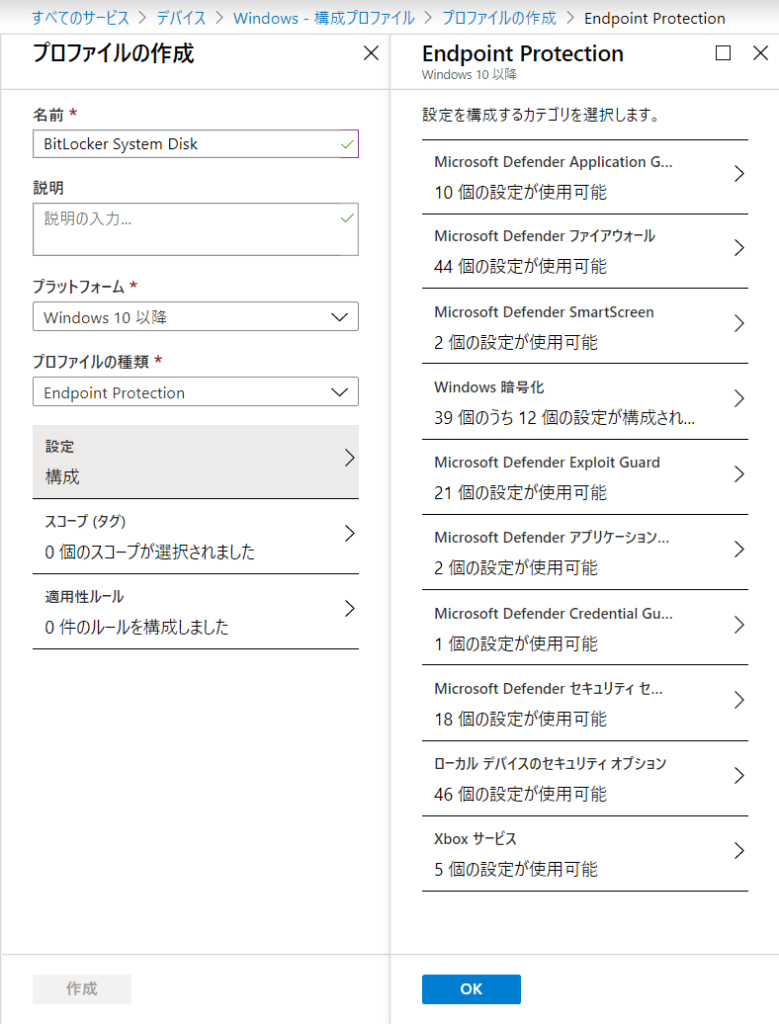
Task: Click the 説明 description text box
Action: click(195, 229)
